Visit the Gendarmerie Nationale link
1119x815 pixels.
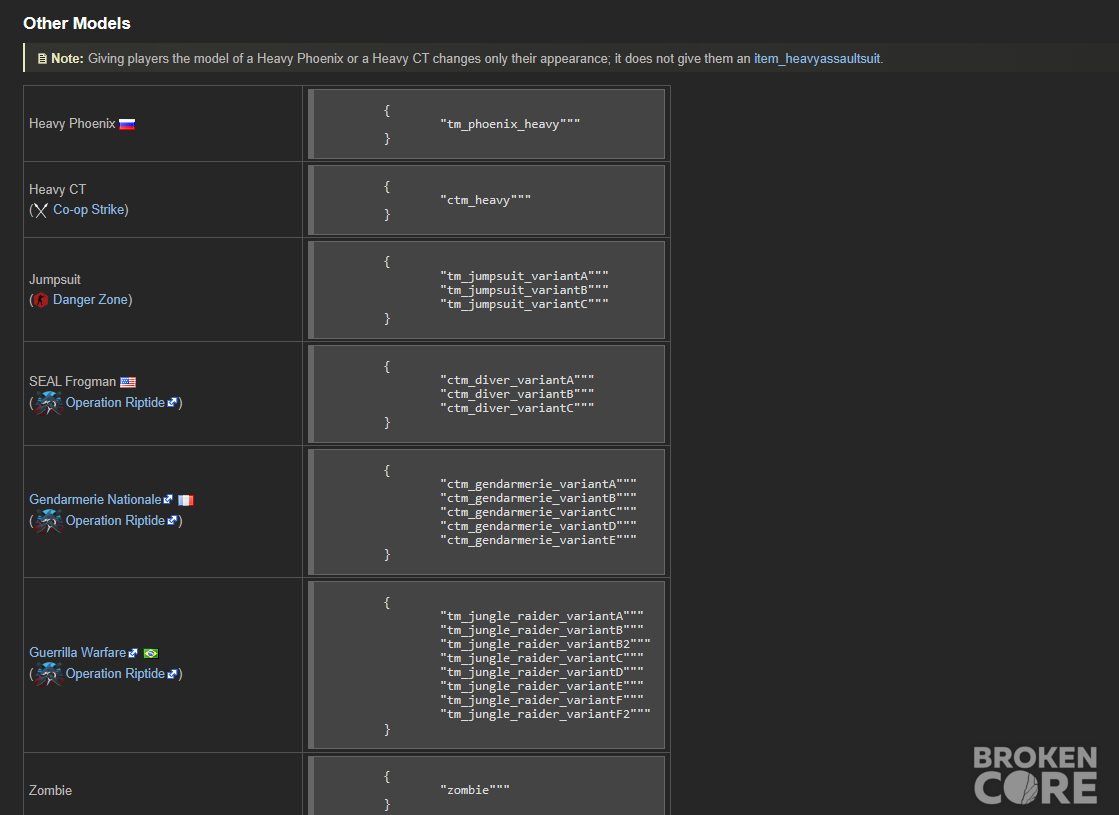tap(96, 500)
